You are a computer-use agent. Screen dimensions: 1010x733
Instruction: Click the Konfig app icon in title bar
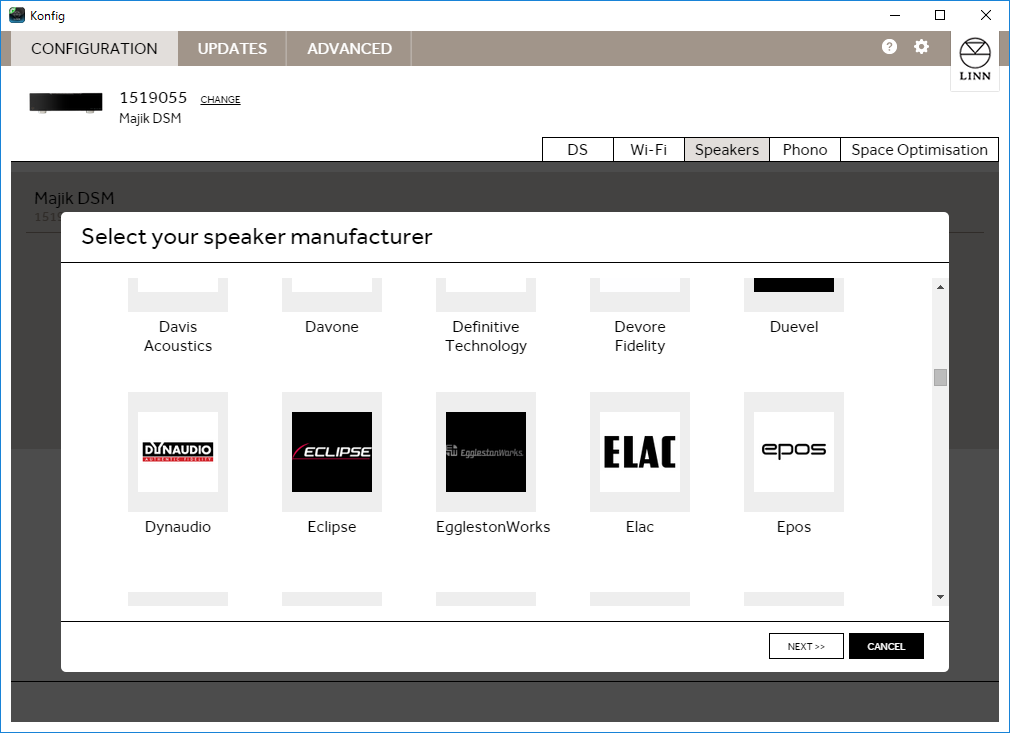17,15
